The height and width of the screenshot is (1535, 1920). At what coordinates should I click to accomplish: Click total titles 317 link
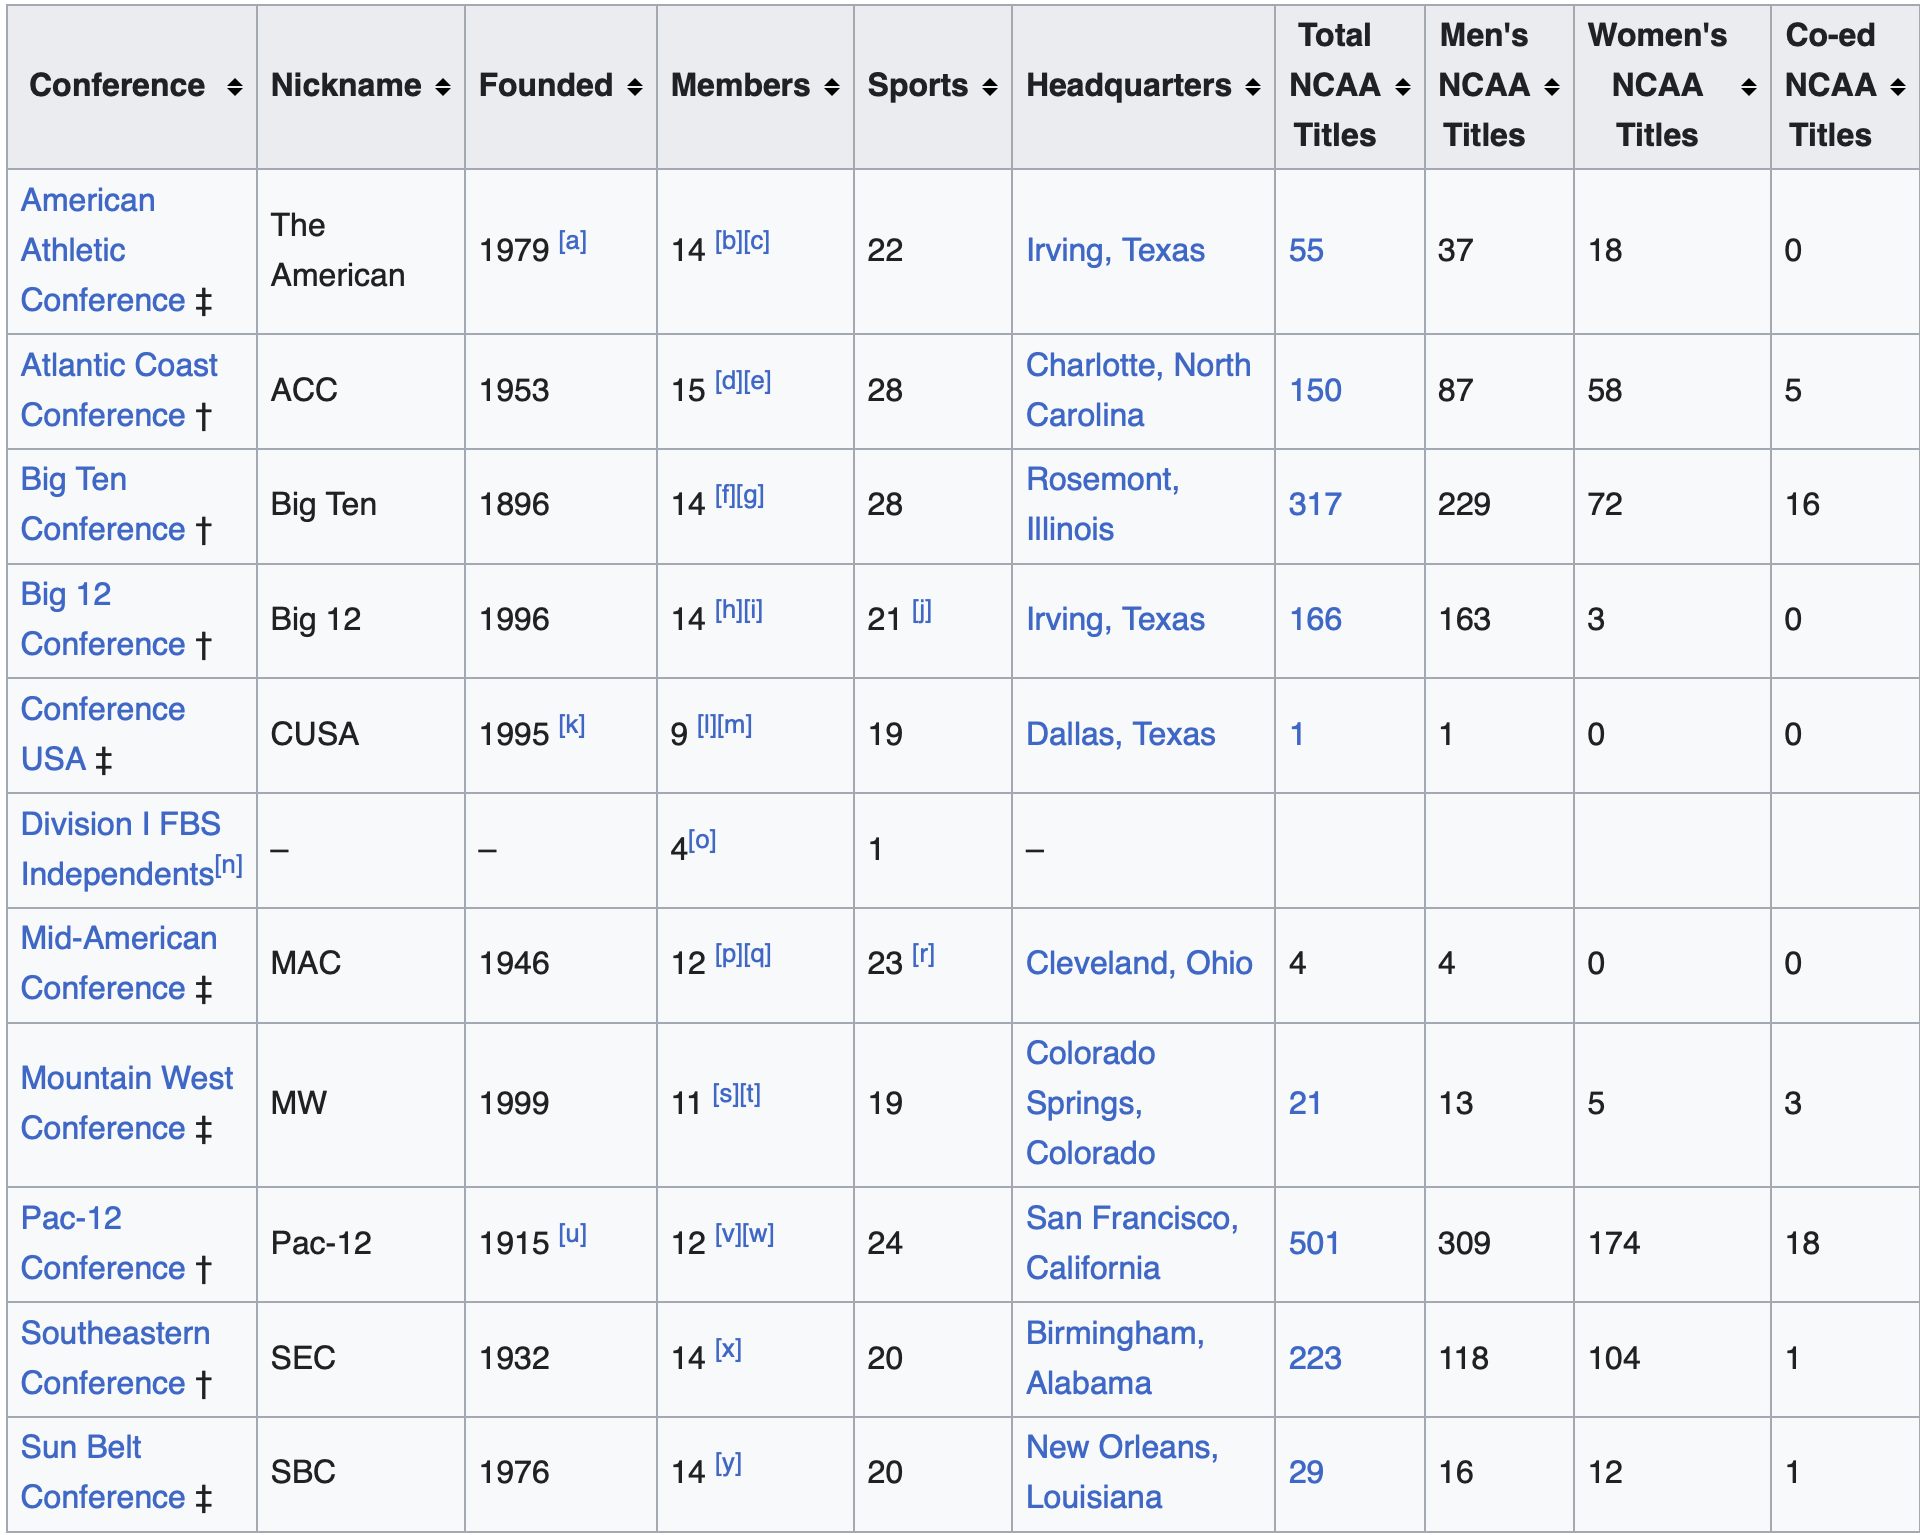(1315, 504)
